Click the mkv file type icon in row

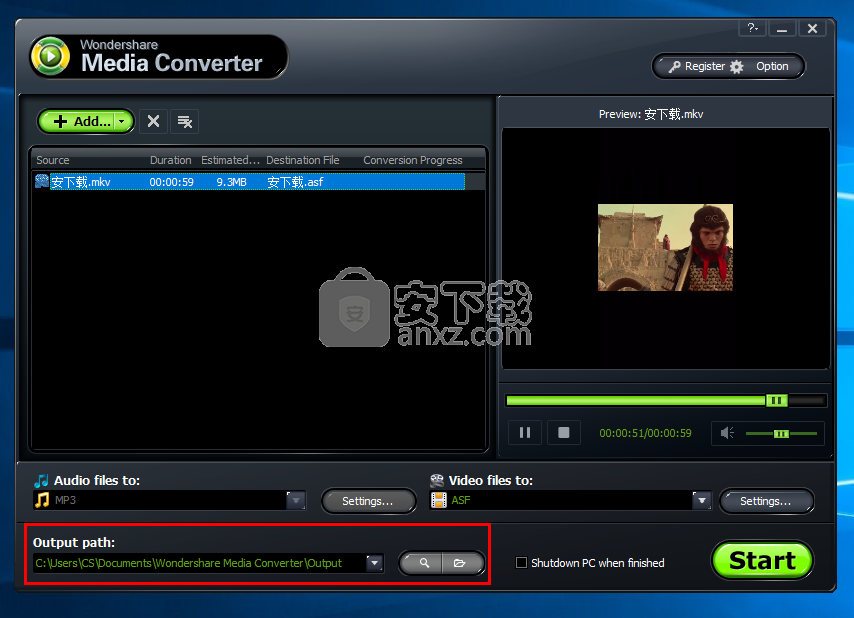click(42, 181)
